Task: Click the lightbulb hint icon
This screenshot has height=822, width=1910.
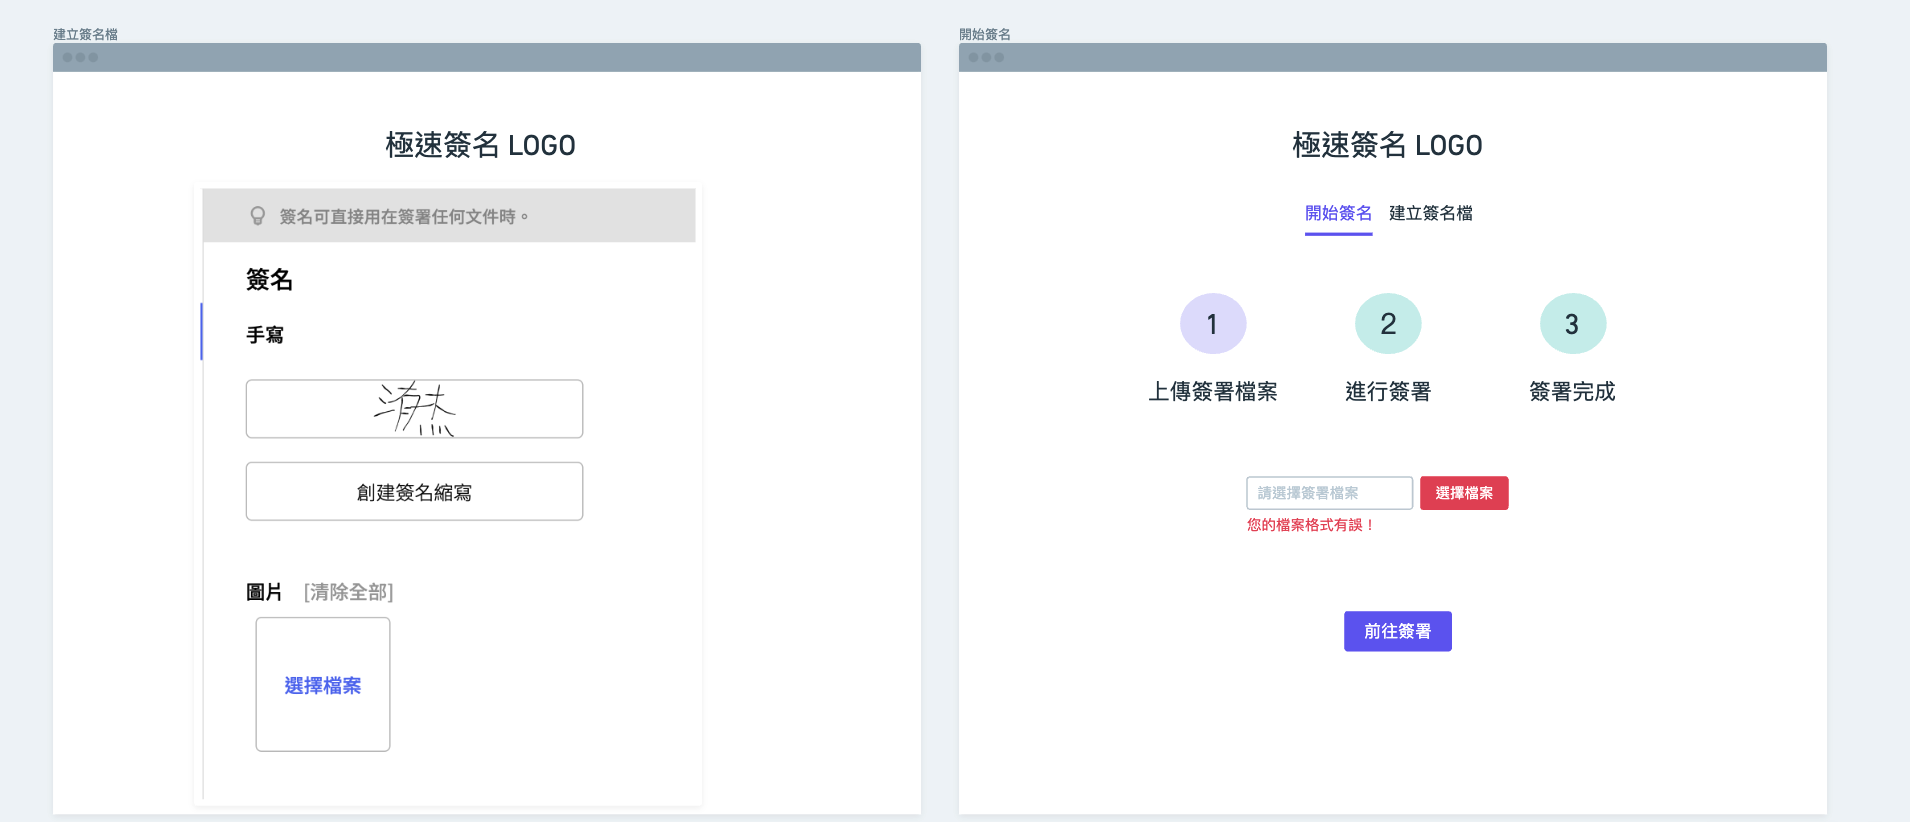Action: (x=257, y=216)
